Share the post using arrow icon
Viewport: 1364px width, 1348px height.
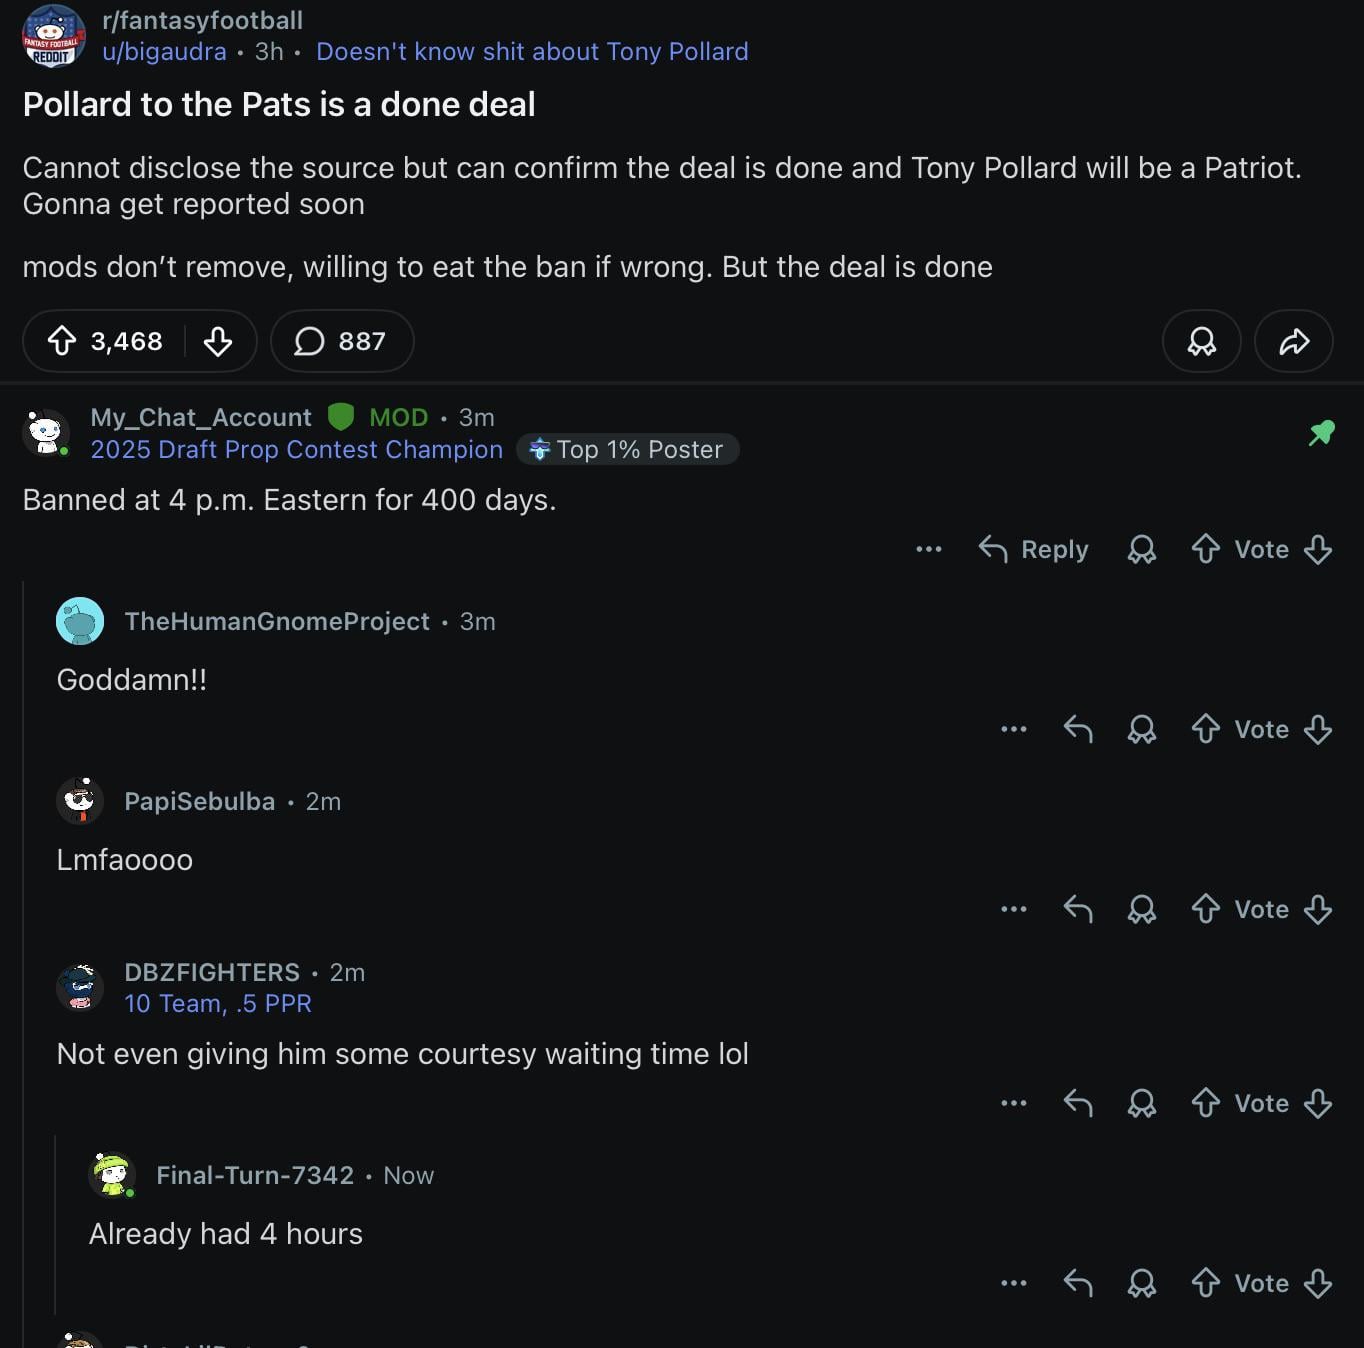[1294, 341]
